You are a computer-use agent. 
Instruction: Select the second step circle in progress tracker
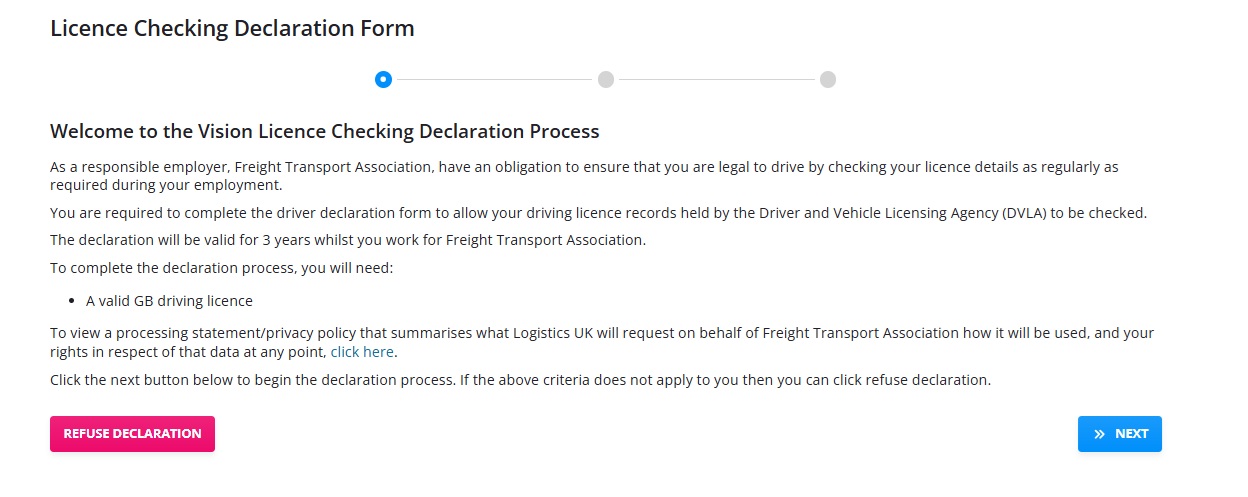tap(606, 79)
